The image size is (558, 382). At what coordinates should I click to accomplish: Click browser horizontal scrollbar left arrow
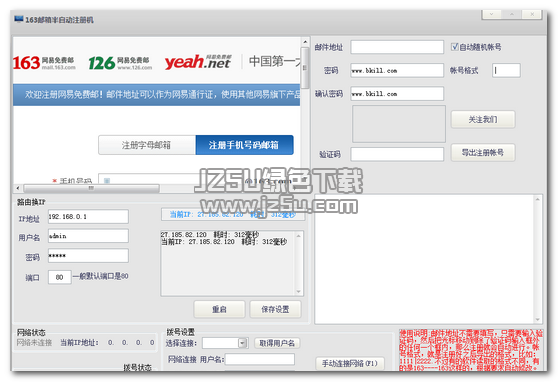point(18,188)
